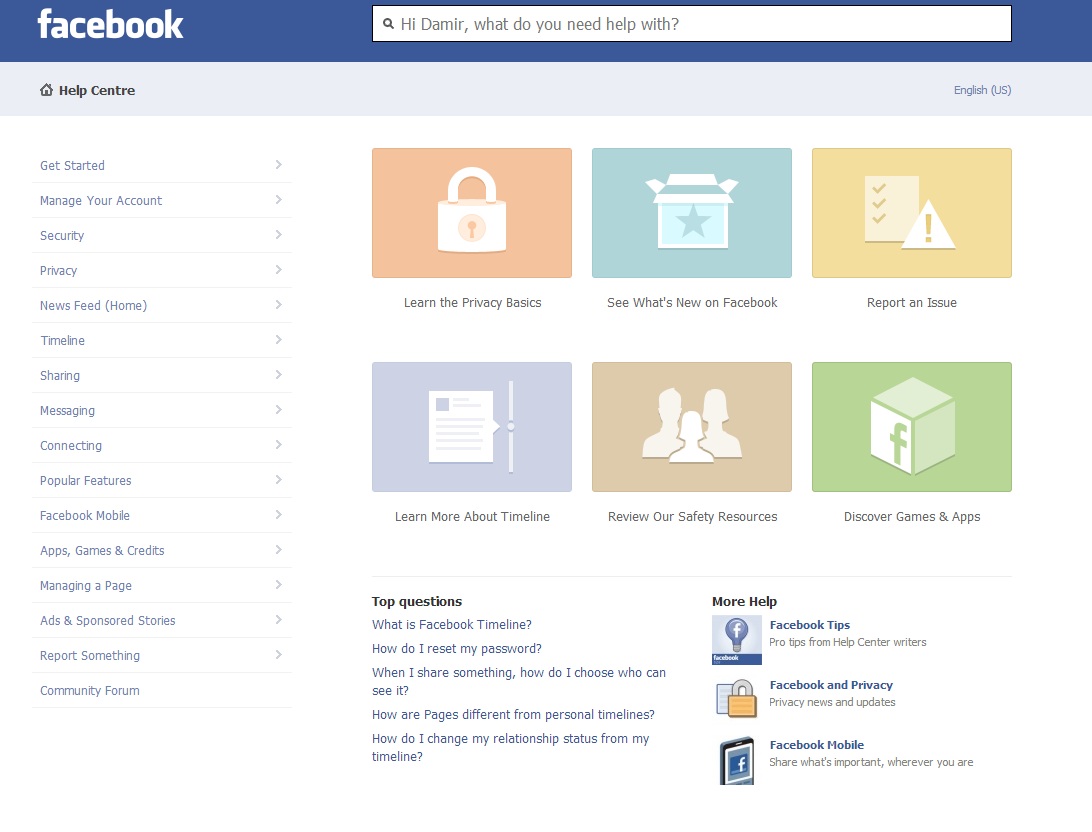Click the Facebook logo in header
Image resolution: width=1092 pixels, height=832 pixels.
pos(110,24)
